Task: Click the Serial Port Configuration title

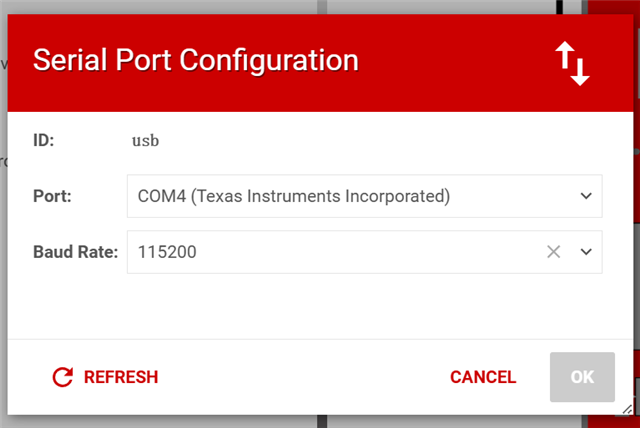Action: [x=195, y=61]
